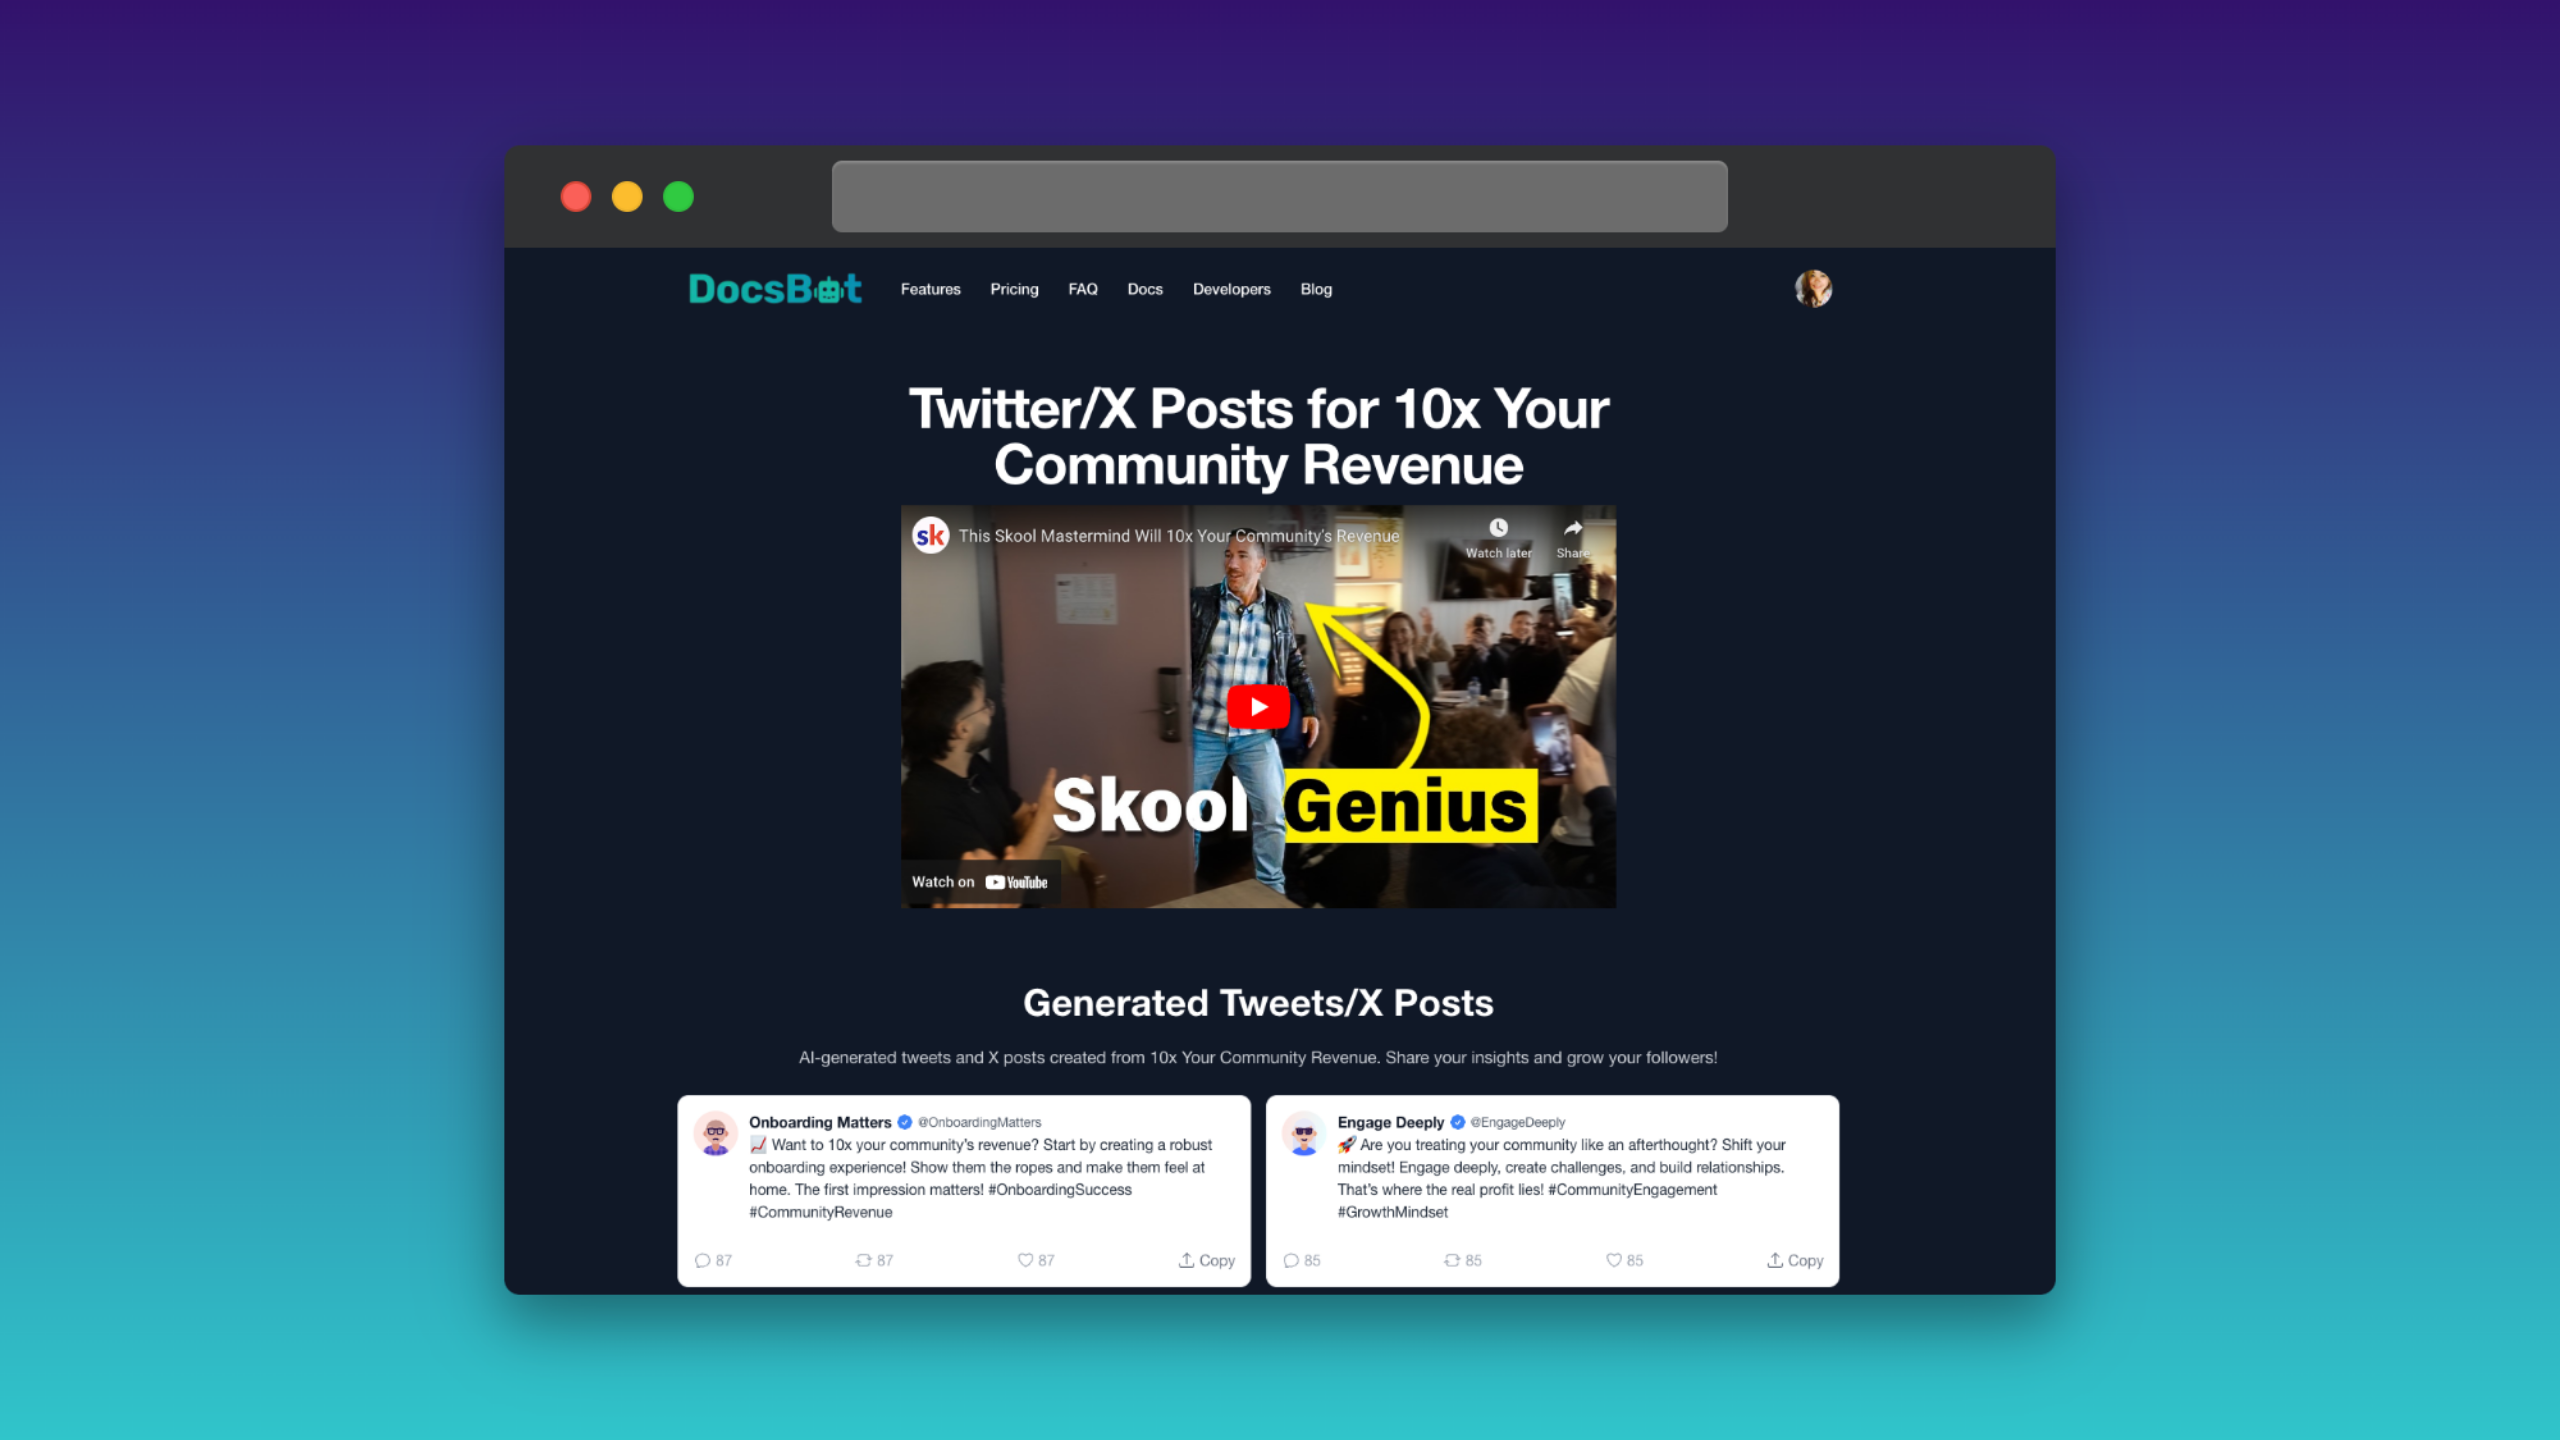Open the Pricing page

tap(1014, 289)
